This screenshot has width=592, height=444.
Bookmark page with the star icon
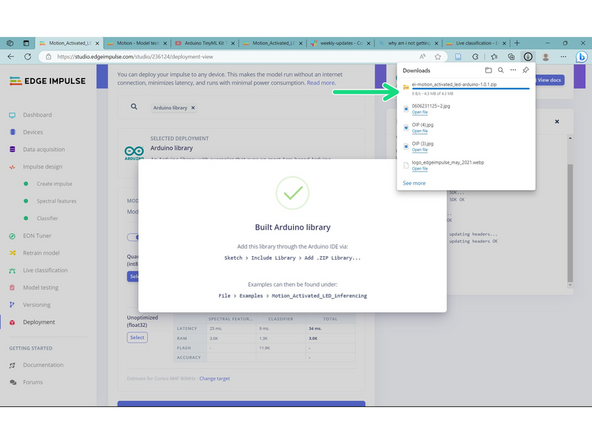tap(438, 57)
